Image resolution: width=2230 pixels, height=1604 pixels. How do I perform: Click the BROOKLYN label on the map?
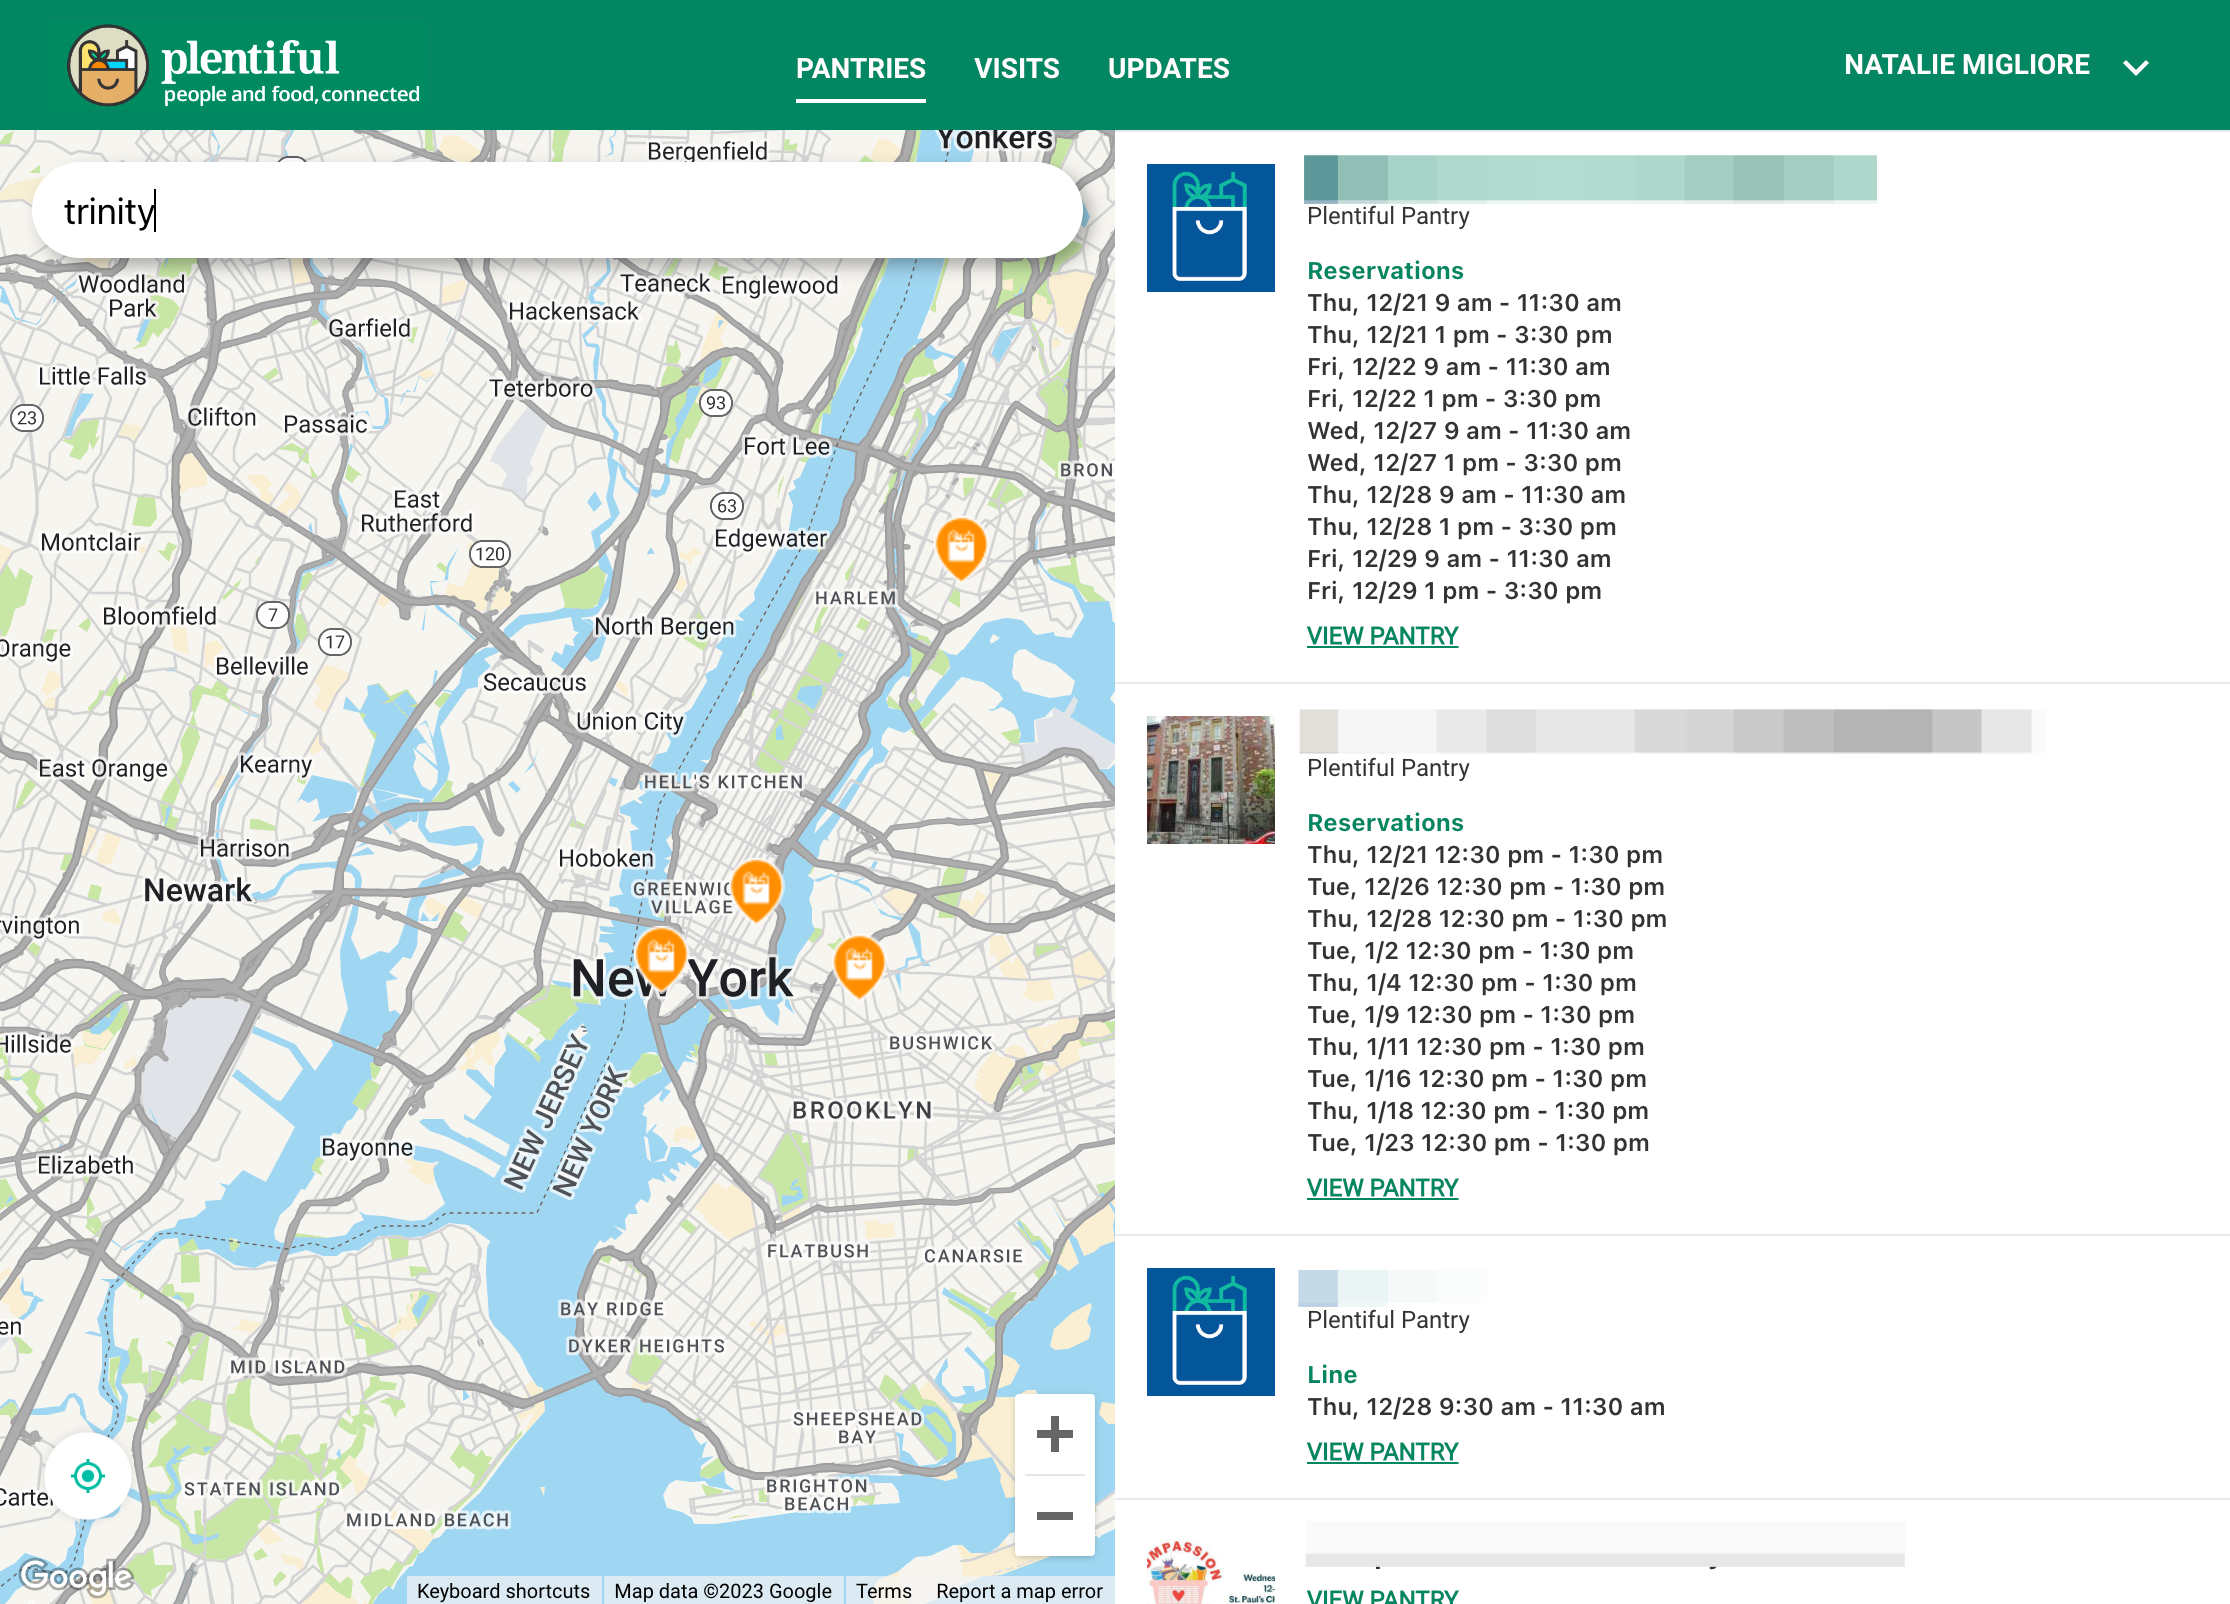pos(863,1110)
